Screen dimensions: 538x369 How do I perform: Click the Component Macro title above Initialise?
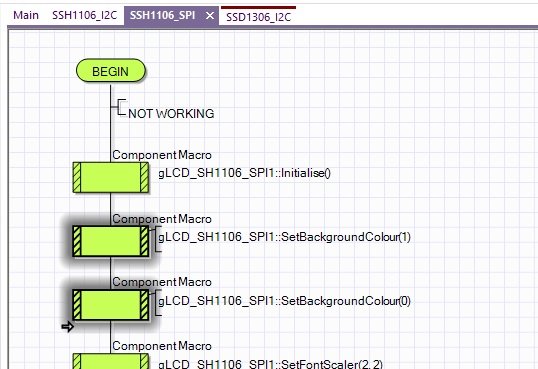point(162,155)
